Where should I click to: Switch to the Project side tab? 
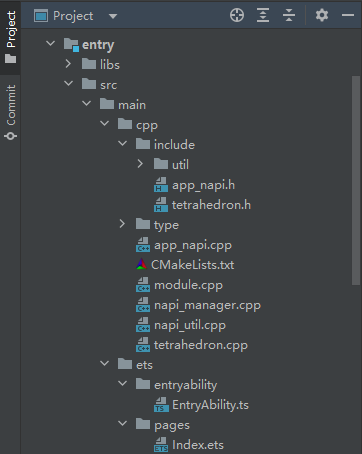tap(11, 37)
